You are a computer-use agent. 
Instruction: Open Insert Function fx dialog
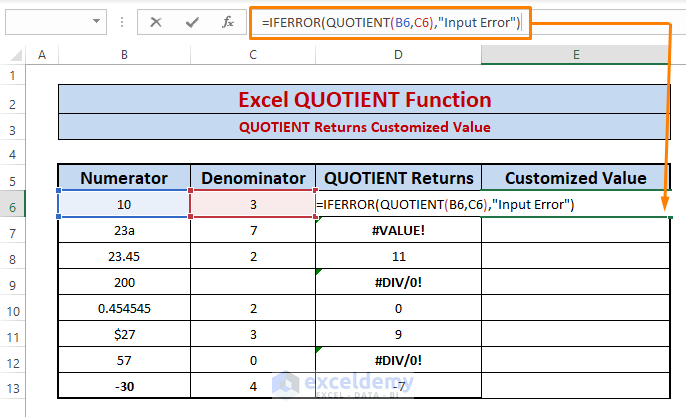click(x=228, y=22)
